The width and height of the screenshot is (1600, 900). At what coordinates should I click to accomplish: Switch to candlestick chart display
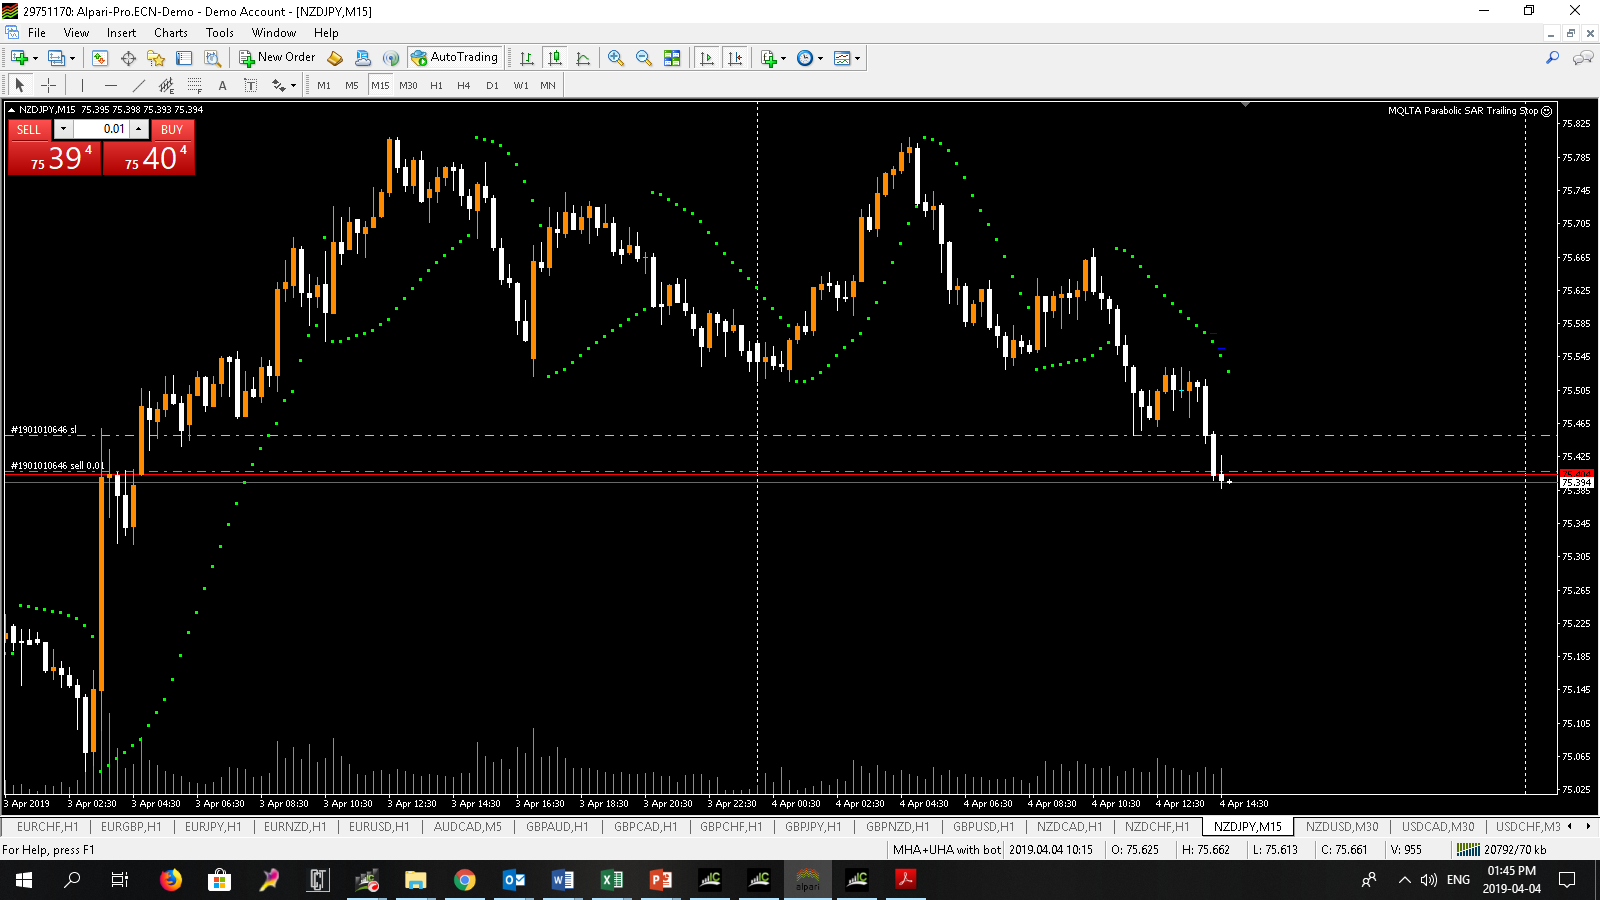tap(555, 58)
